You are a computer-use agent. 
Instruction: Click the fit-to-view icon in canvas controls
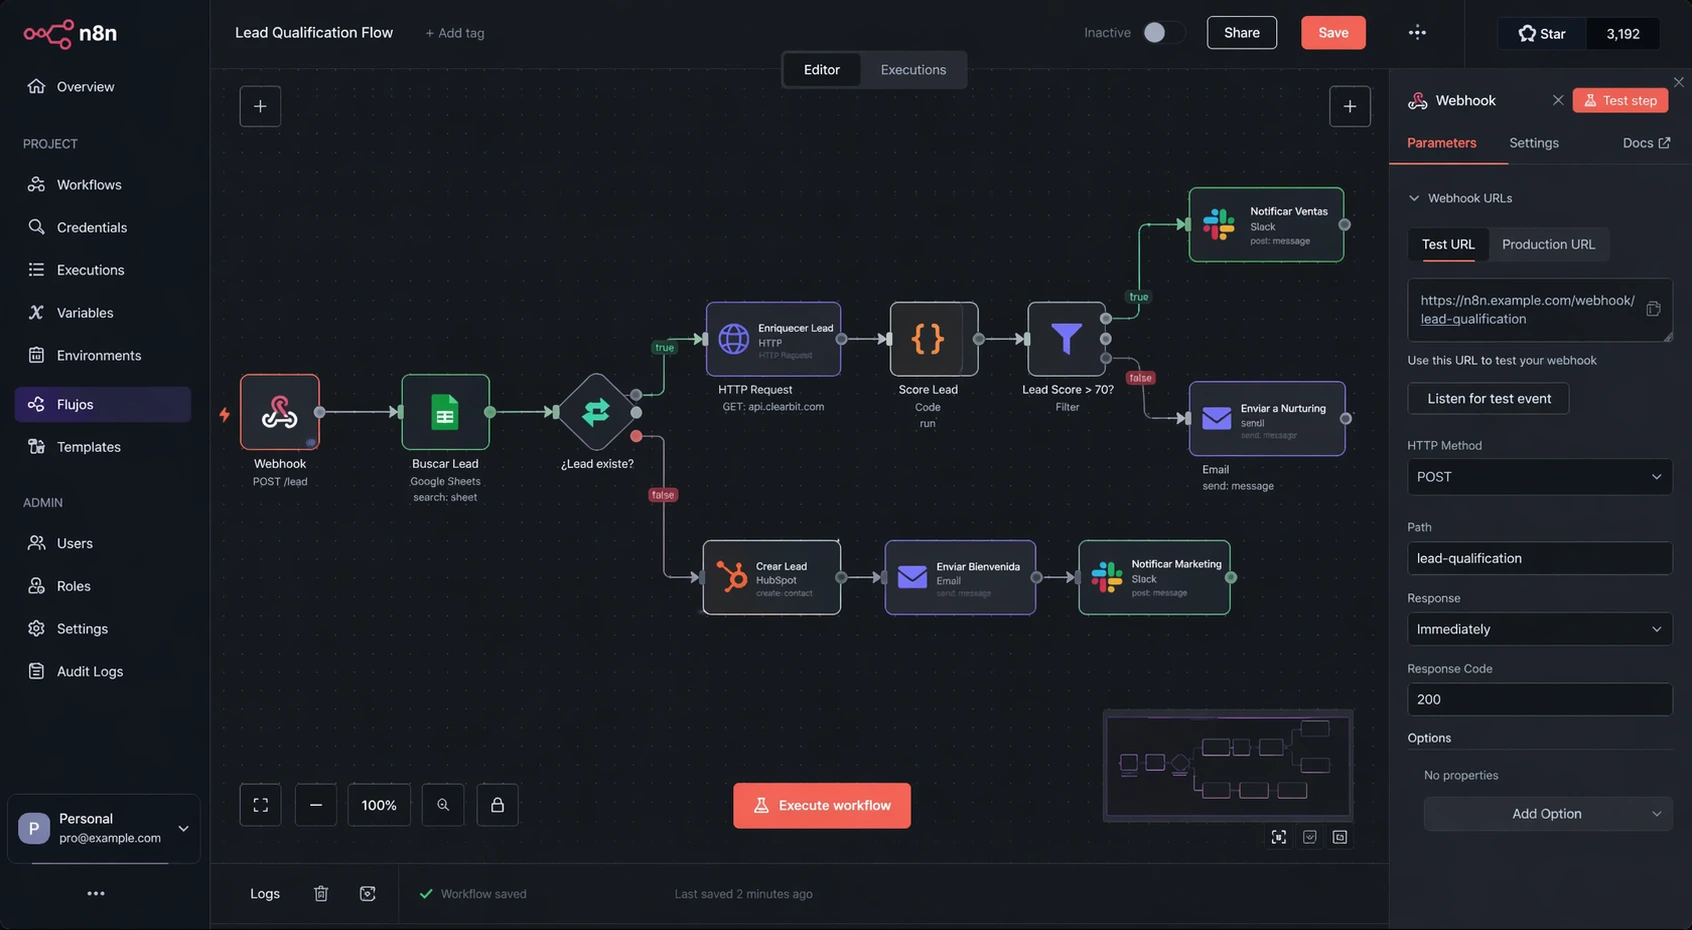pyautogui.click(x=261, y=805)
